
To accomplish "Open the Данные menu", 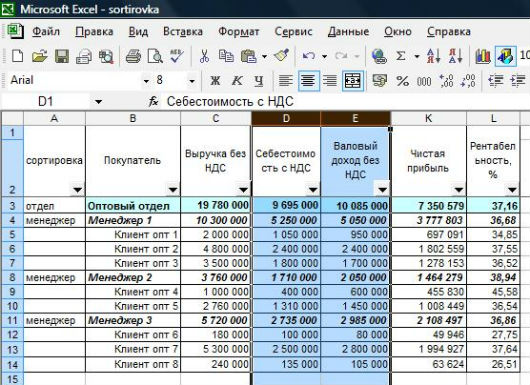I will [x=348, y=31].
